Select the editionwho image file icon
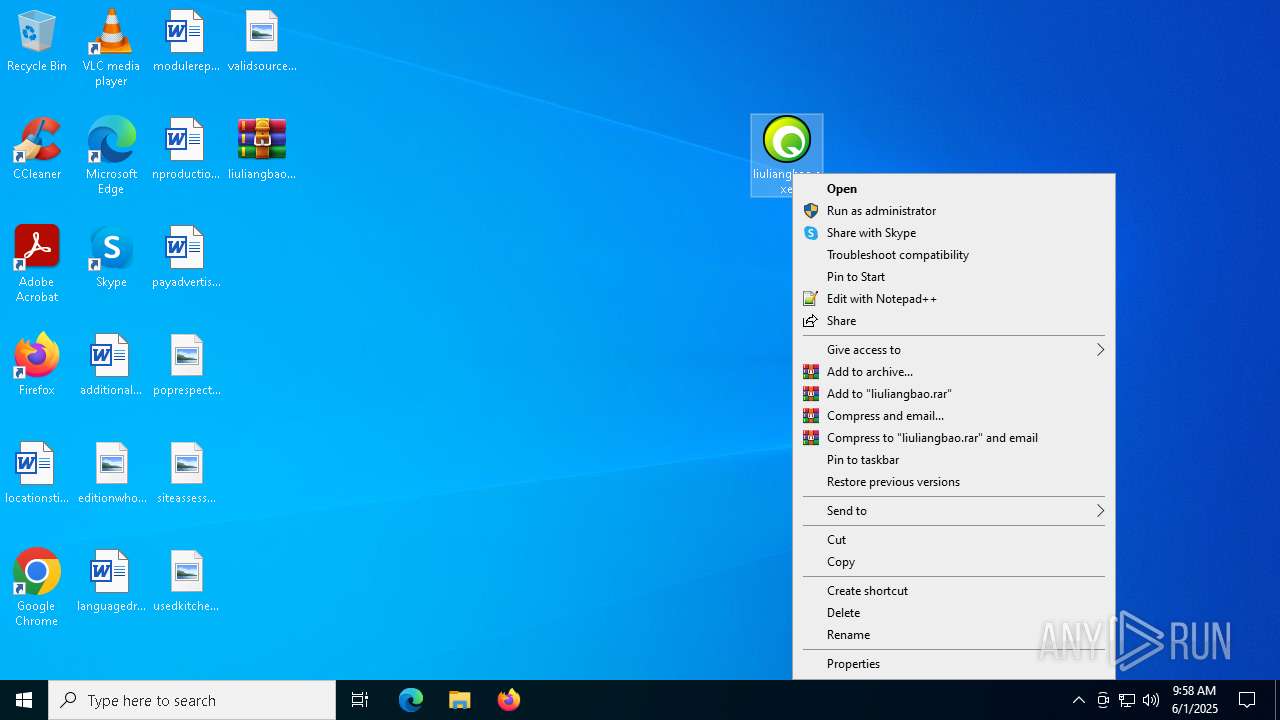 [111, 474]
